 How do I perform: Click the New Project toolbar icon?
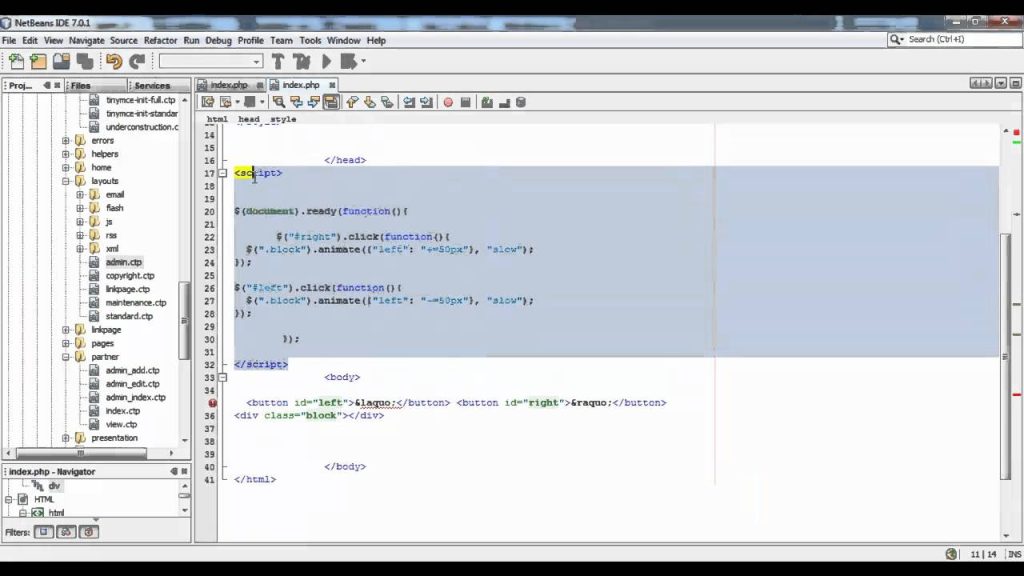[39, 61]
